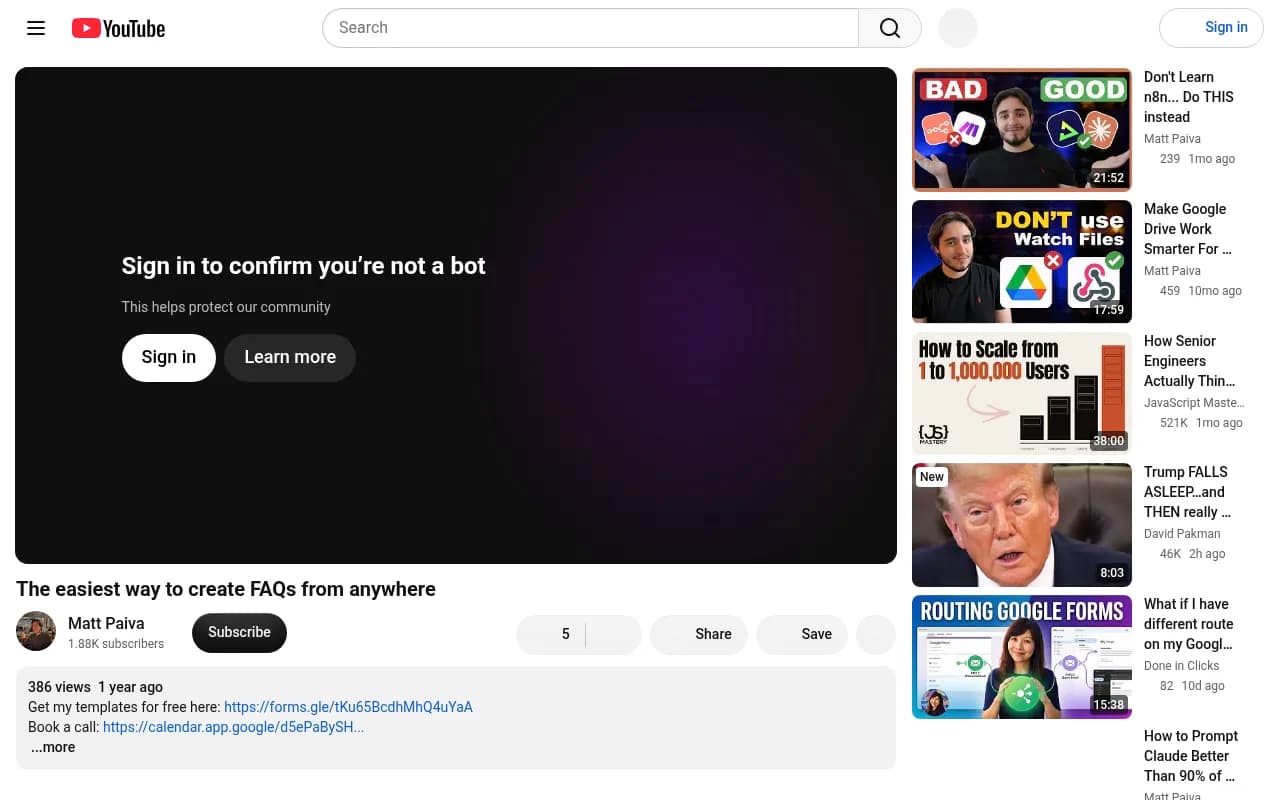Click David Pakman channel name
The image size is (1280, 800).
(1182, 534)
